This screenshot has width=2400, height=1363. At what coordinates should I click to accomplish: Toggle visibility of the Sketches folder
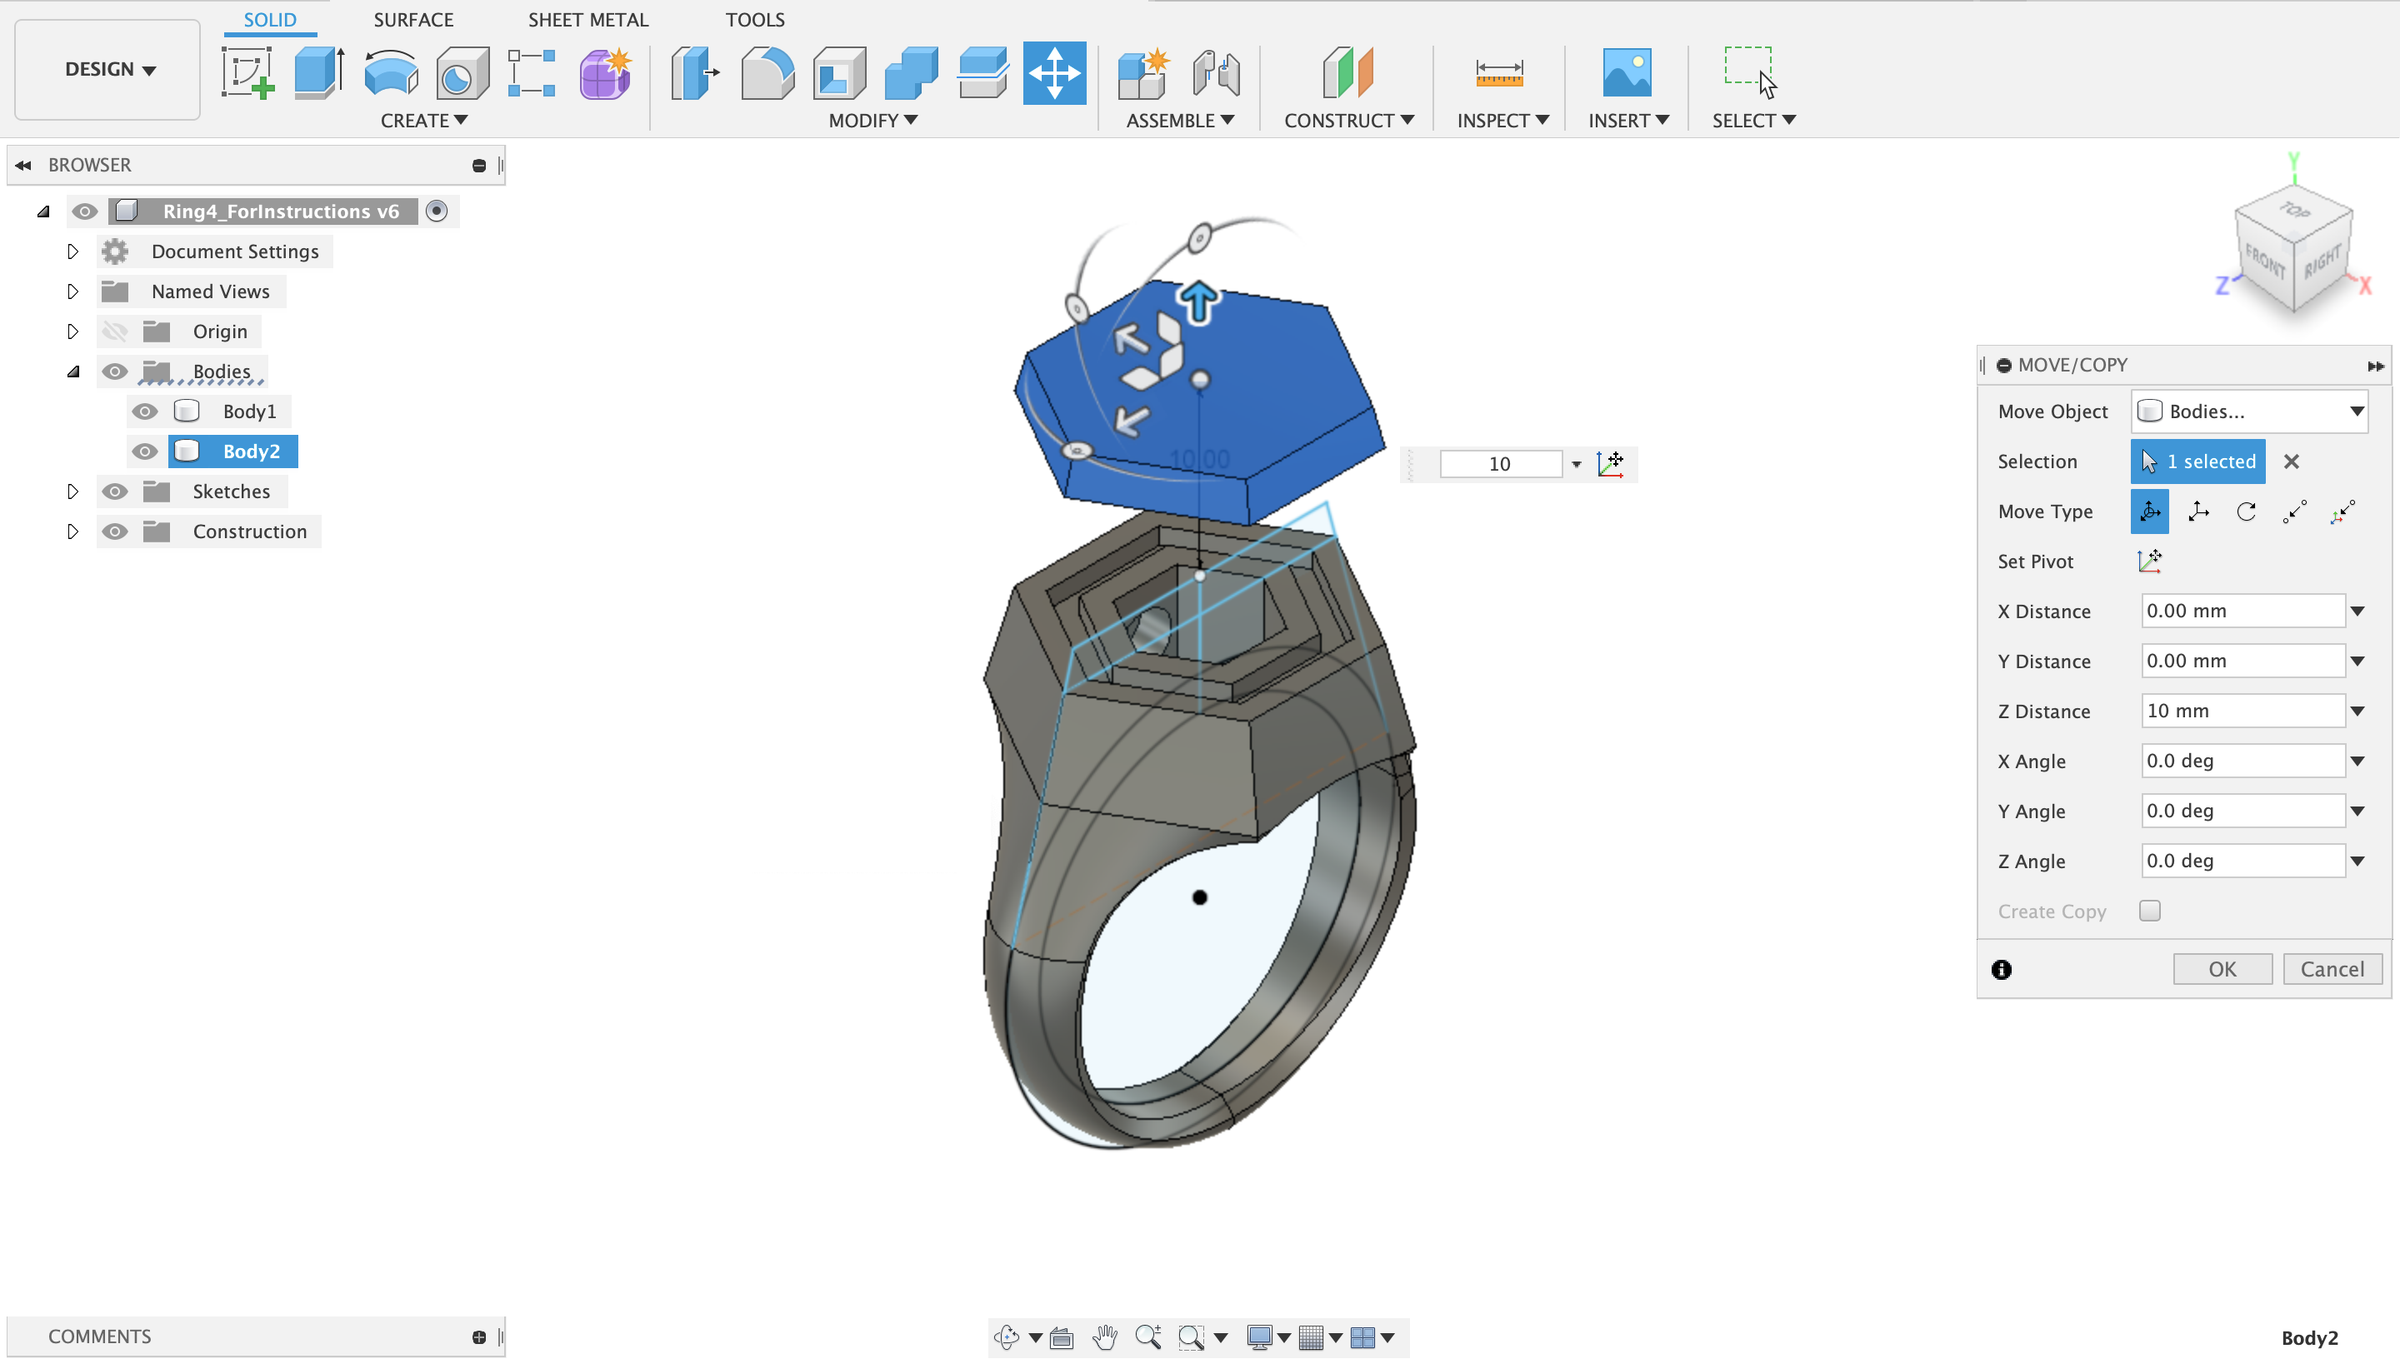(x=115, y=491)
